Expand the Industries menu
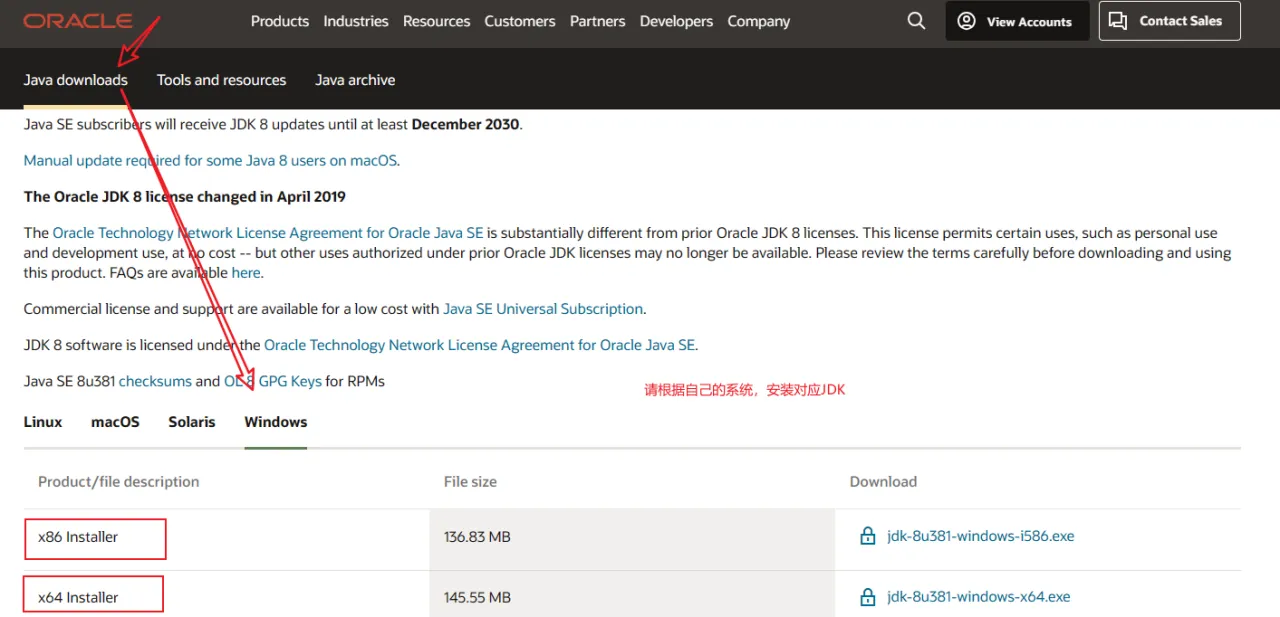 coord(356,21)
